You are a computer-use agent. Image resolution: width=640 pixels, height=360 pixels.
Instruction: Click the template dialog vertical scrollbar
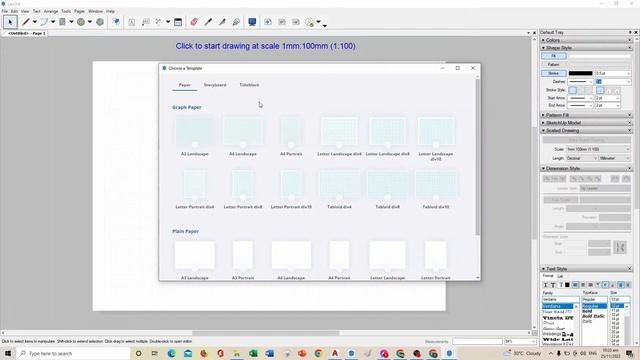click(478, 157)
